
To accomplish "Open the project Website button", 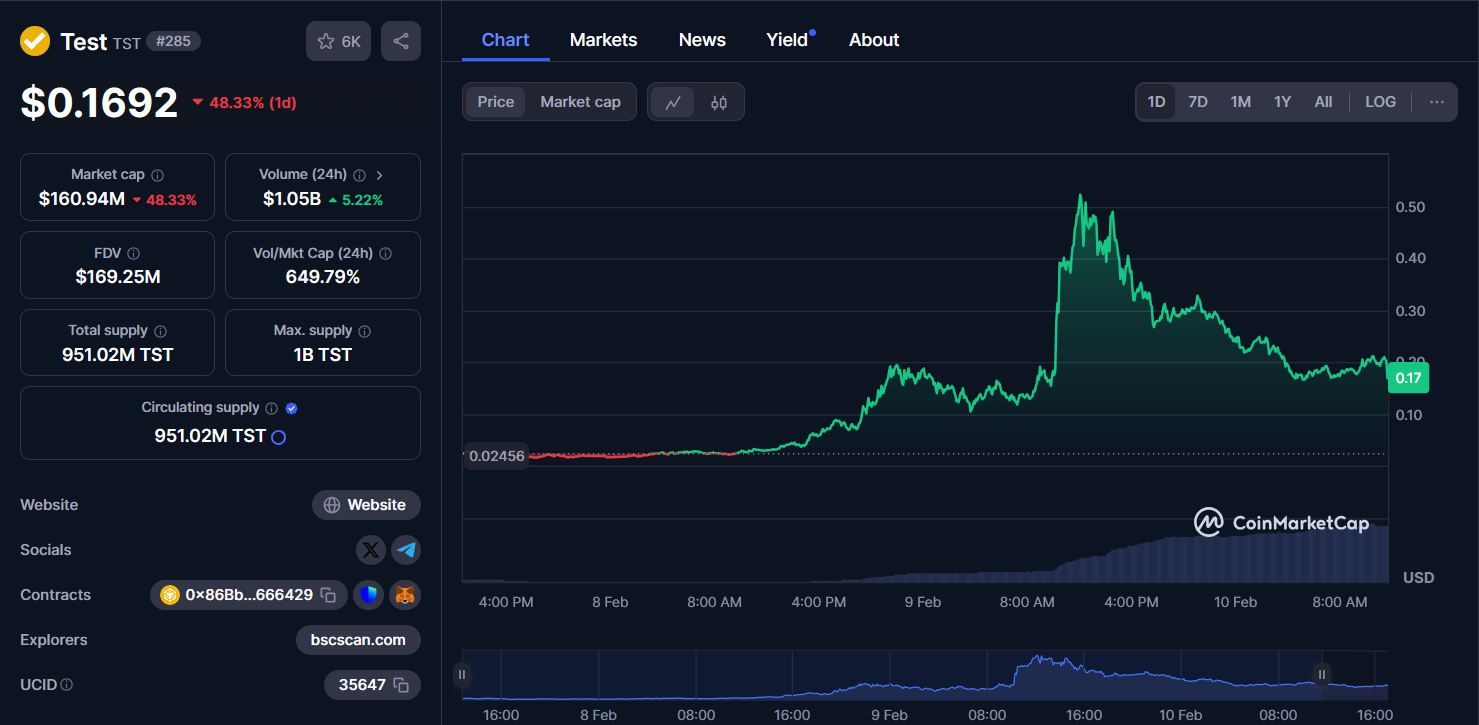I will [366, 505].
